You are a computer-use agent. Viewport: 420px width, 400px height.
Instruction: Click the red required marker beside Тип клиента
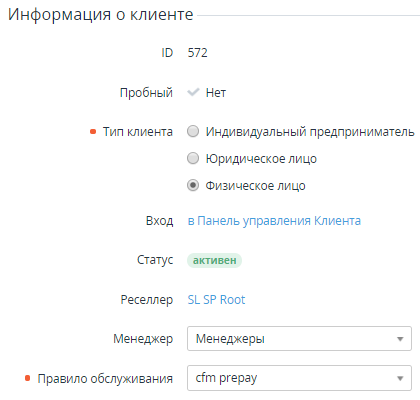[93, 132]
